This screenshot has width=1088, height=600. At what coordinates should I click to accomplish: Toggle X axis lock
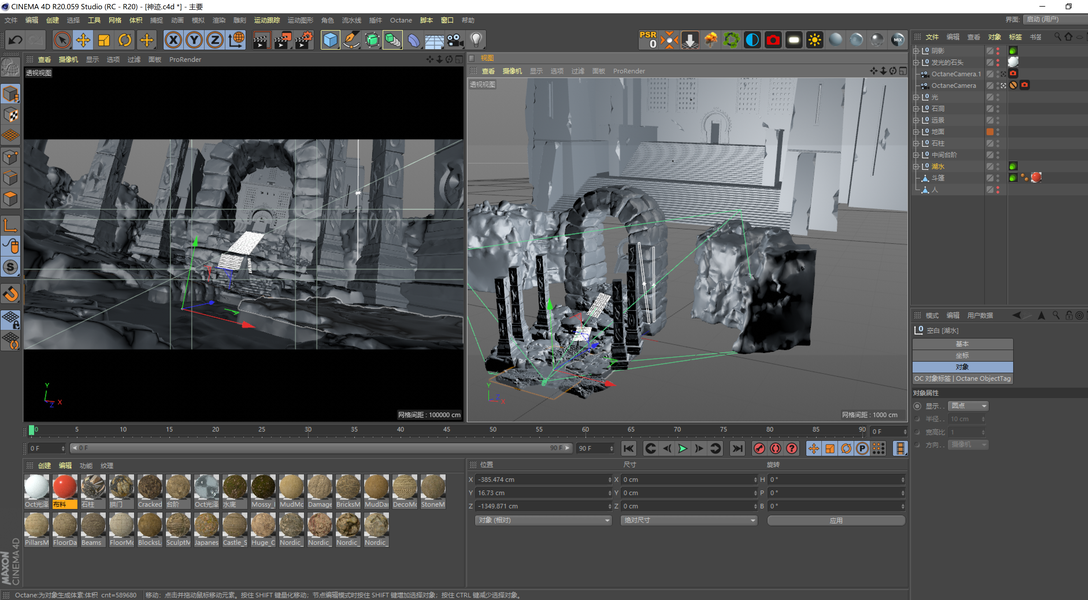coord(173,40)
